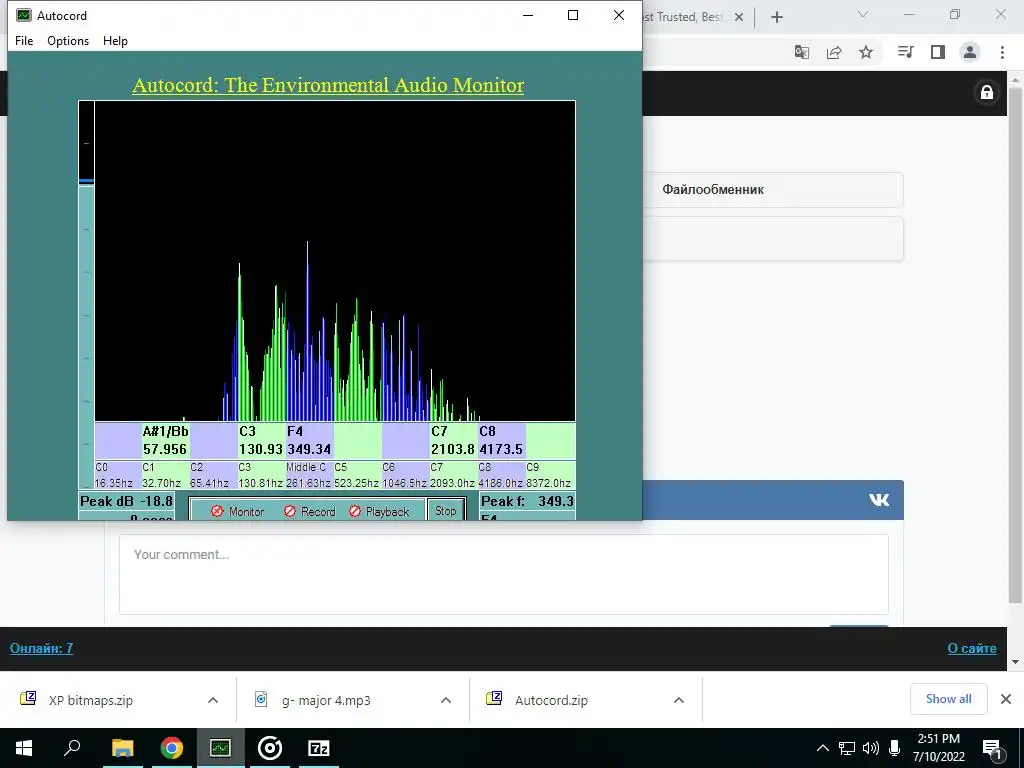Expand options for XP bitmaps.zip download
Viewport: 1024px width, 768px height.
[x=213, y=700]
